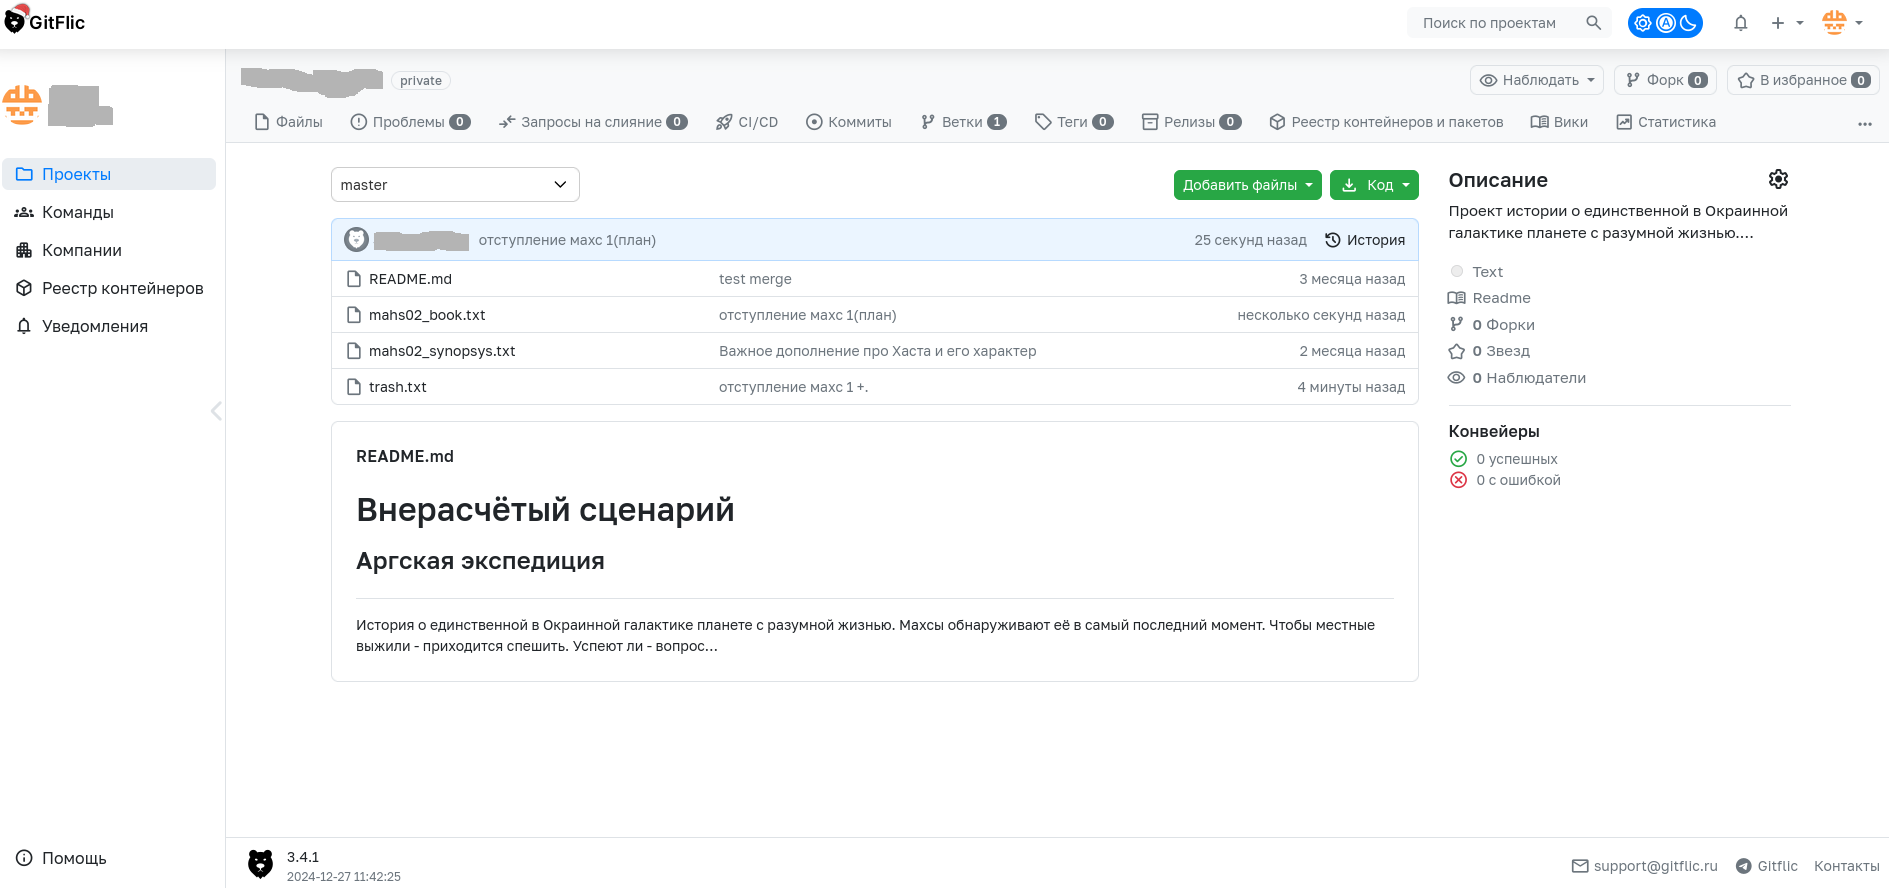The width and height of the screenshot is (1889, 888).
Task: Click the GitFlic logo in the header
Action: coord(45,22)
